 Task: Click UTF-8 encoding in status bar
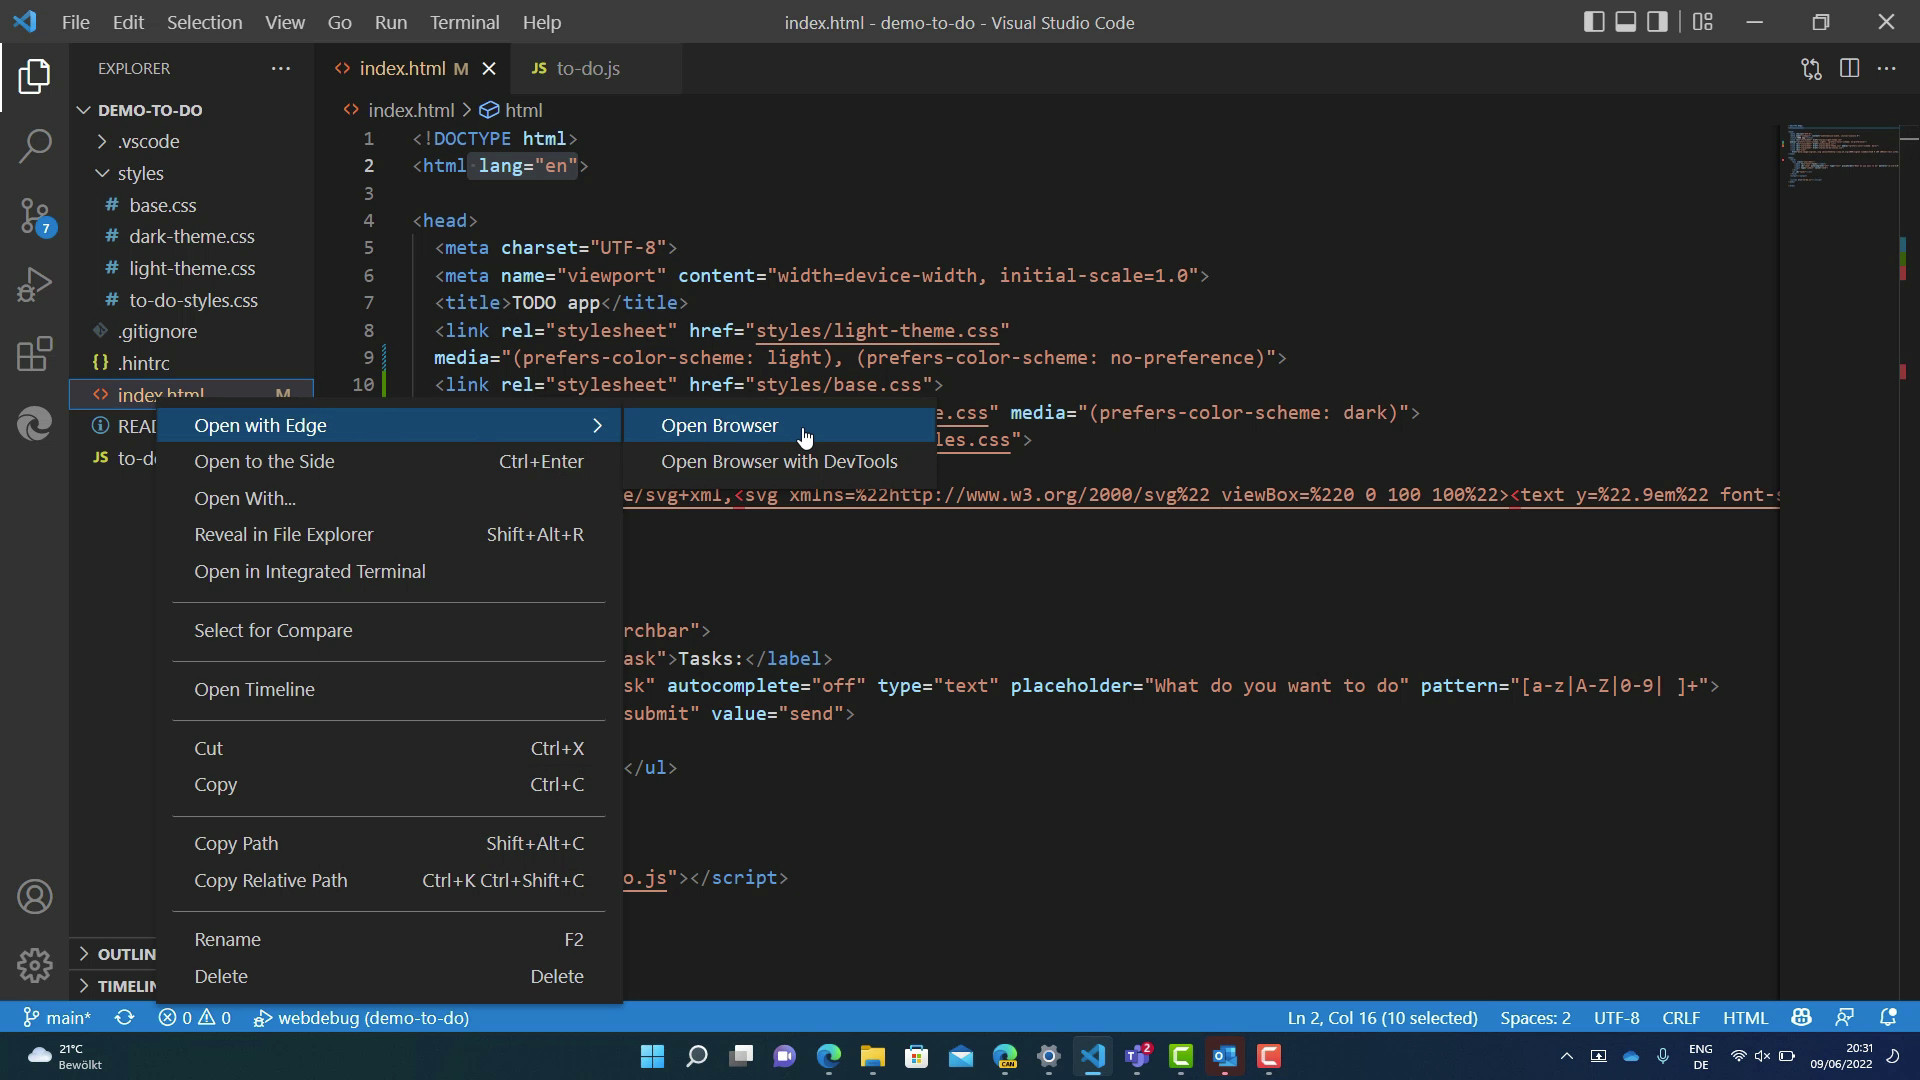(1615, 1017)
